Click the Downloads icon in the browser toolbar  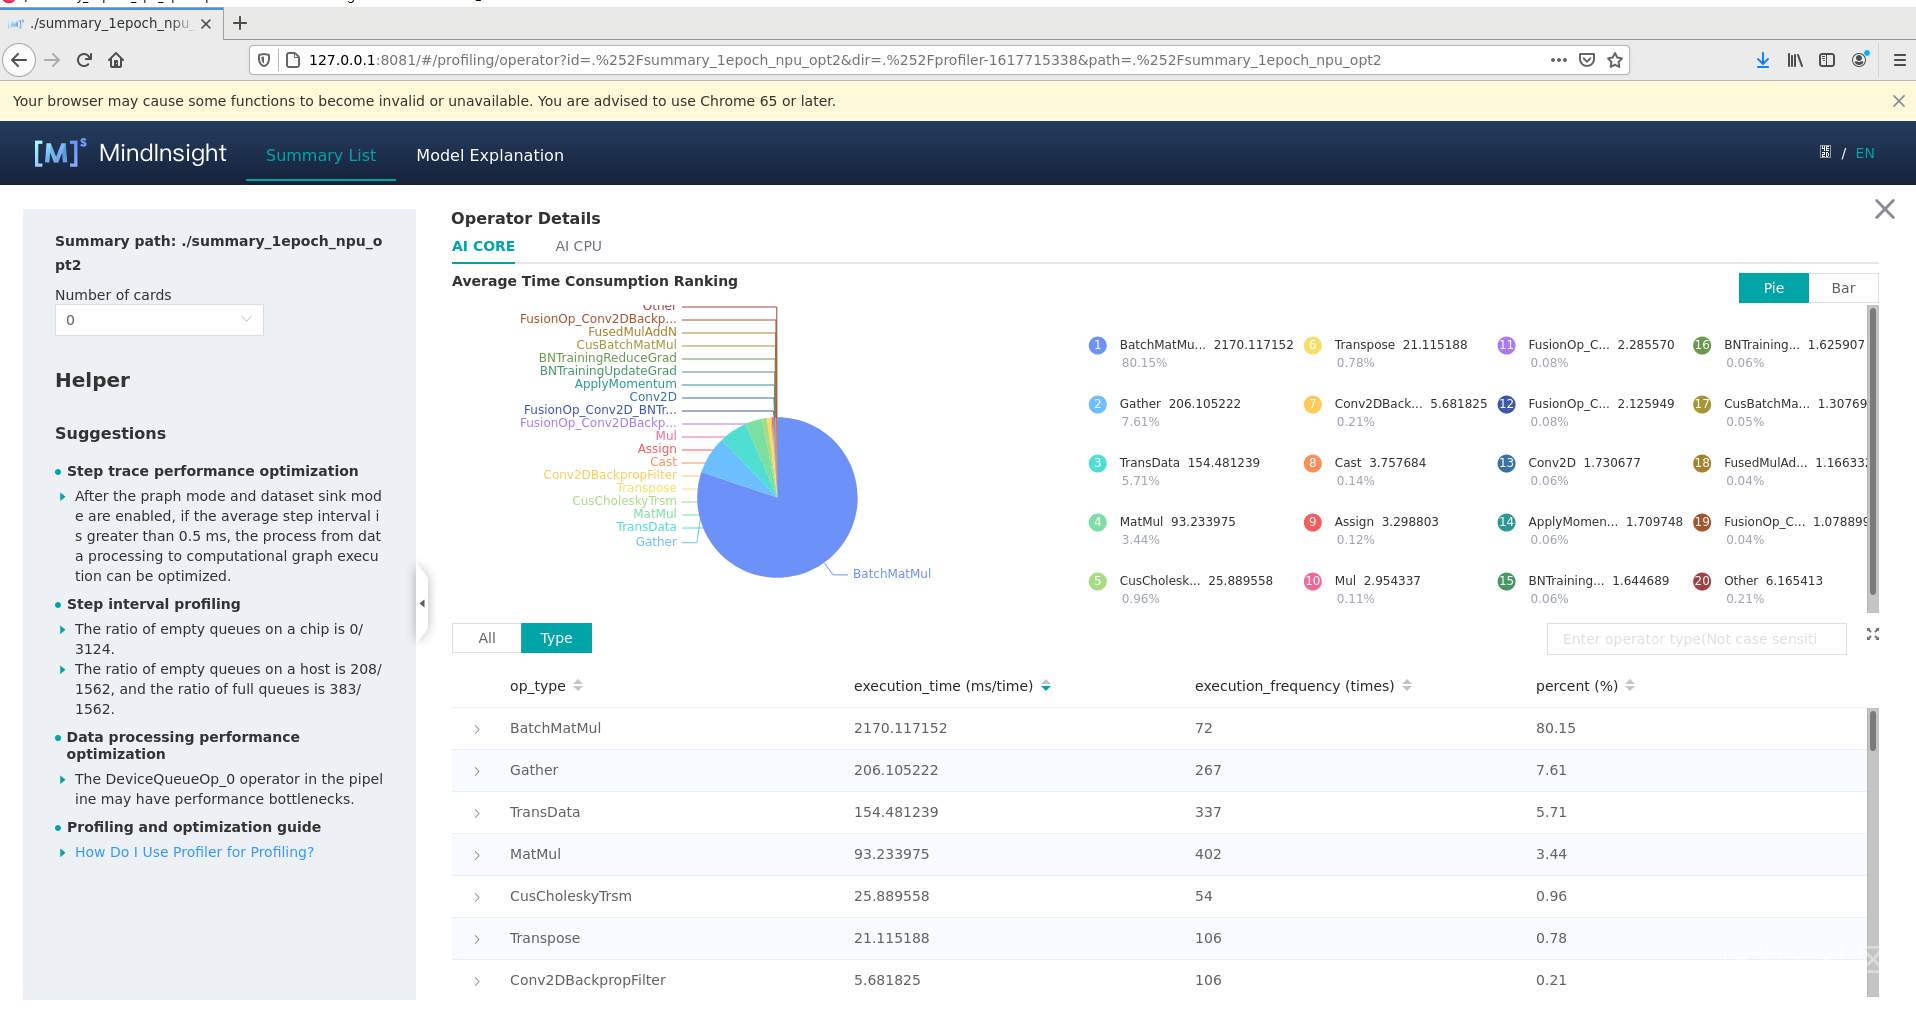[x=1762, y=60]
